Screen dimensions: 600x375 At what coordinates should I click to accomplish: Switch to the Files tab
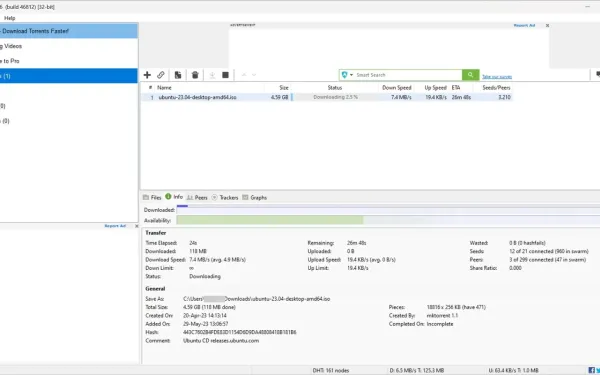152,197
